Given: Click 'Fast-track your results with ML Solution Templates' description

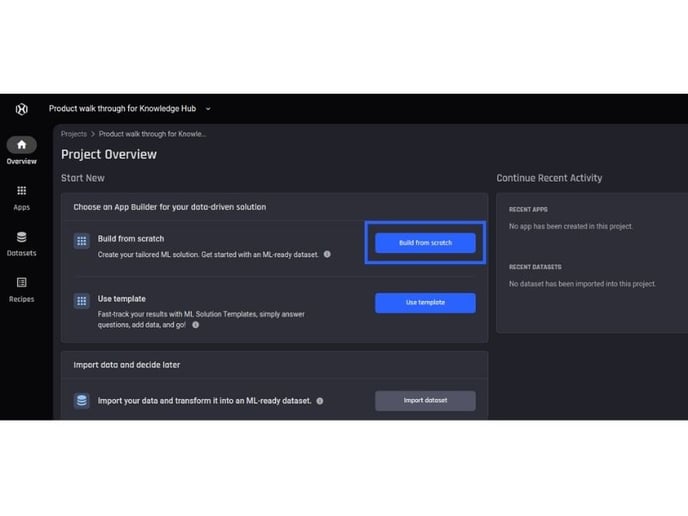Looking at the screenshot, I should [201, 319].
